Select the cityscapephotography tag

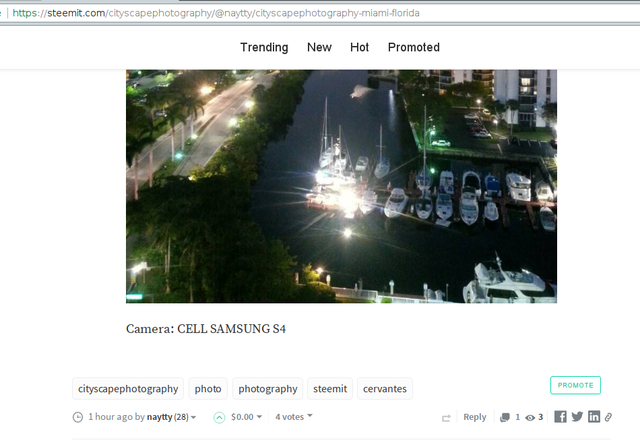pos(128,389)
